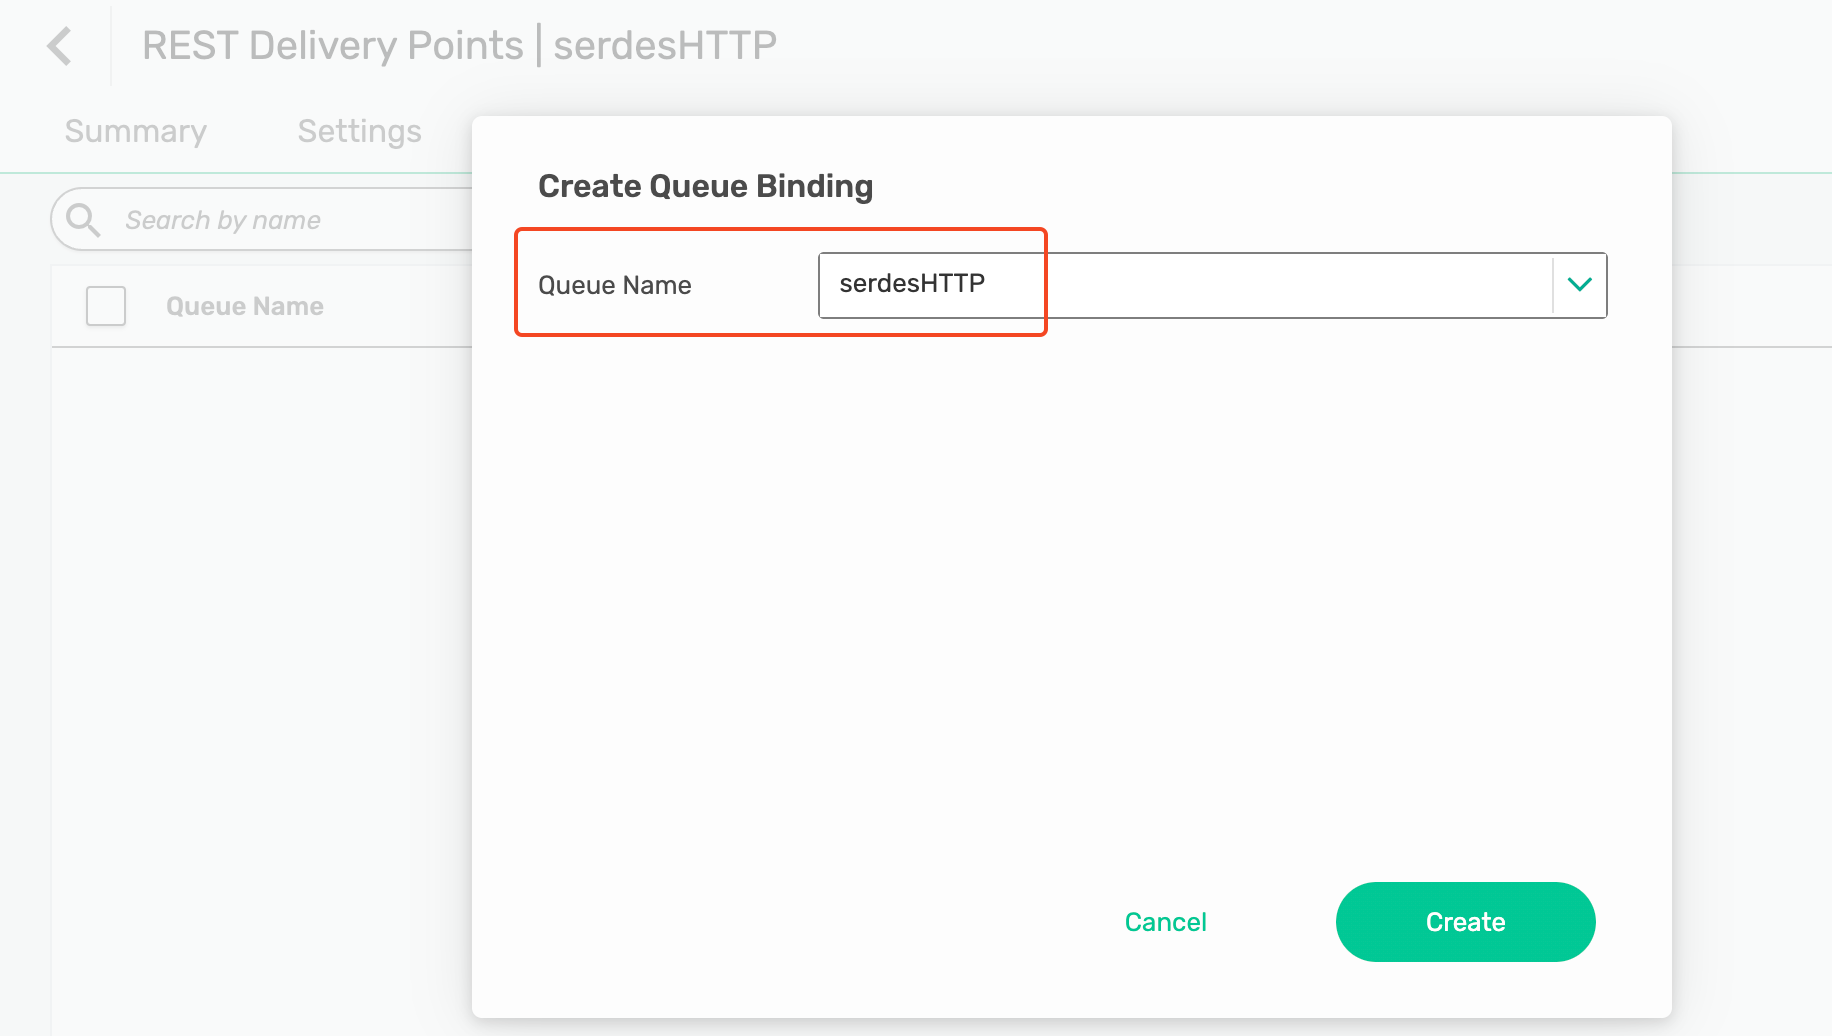
Task: Click the Queue Name column header
Action: coord(244,306)
